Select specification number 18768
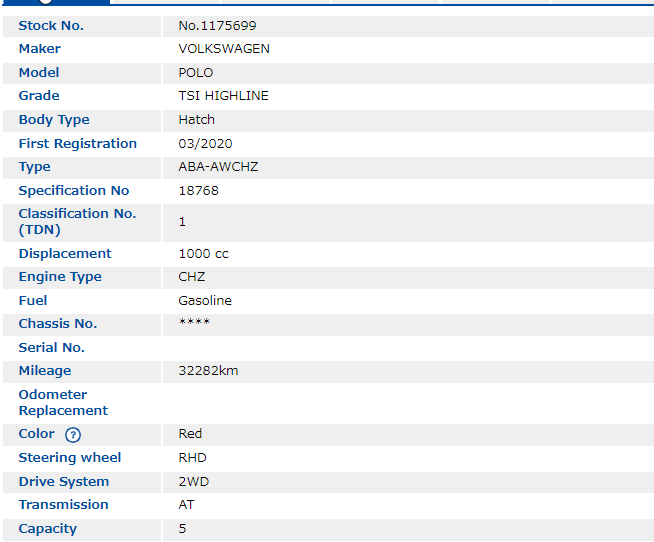 click(x=198, y=191)
